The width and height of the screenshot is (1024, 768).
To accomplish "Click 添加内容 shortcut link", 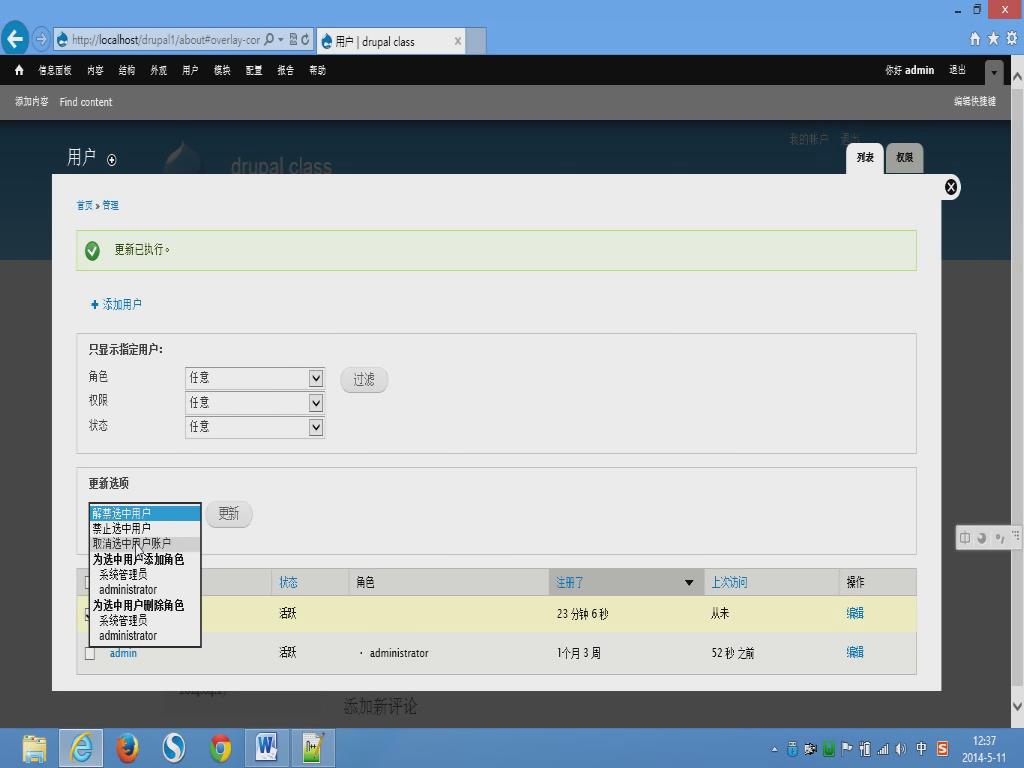I will coord(31,102).
